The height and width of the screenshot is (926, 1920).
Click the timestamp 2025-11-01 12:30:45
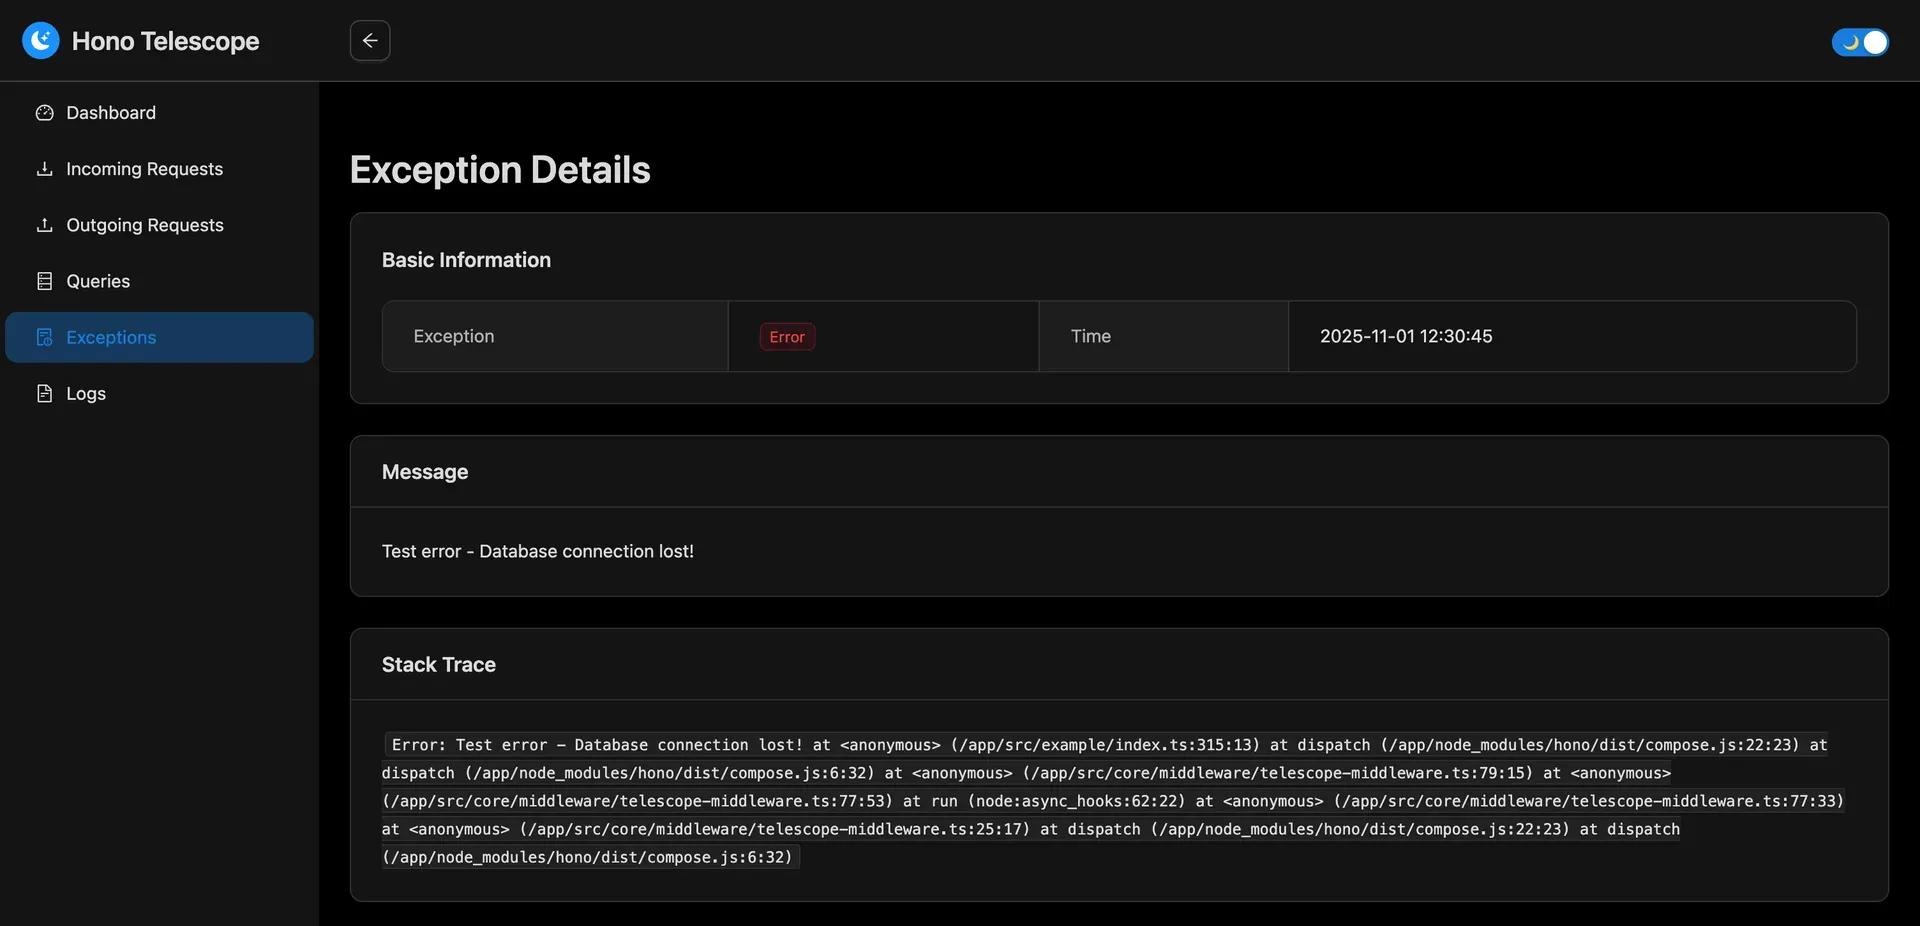(1405, 336)
